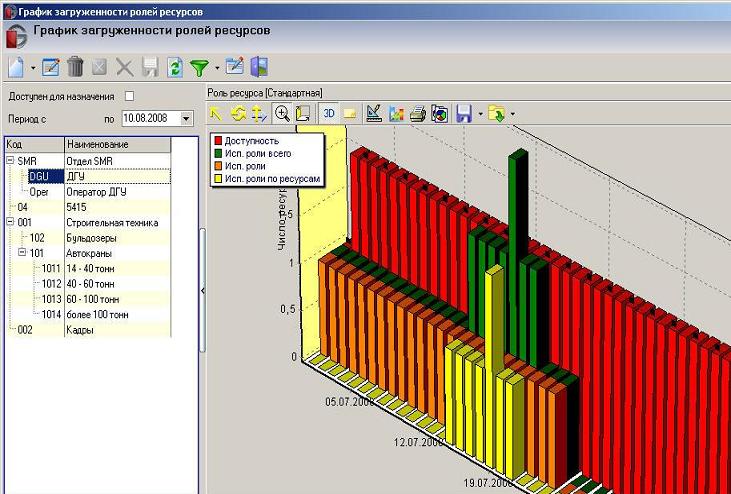731x494 pixels.
Task: Open the date dropdown for 10.08.2008
Action: (186, 118)
